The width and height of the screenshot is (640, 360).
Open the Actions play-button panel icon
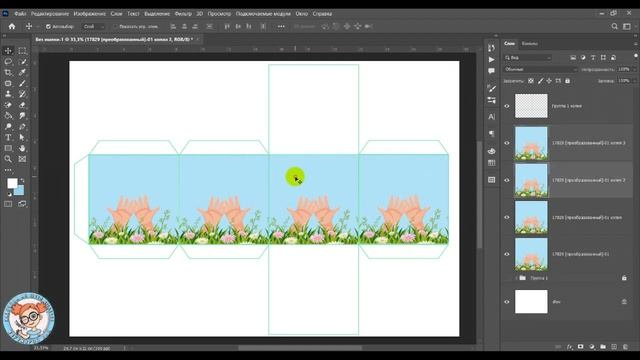tap(491, 60)
